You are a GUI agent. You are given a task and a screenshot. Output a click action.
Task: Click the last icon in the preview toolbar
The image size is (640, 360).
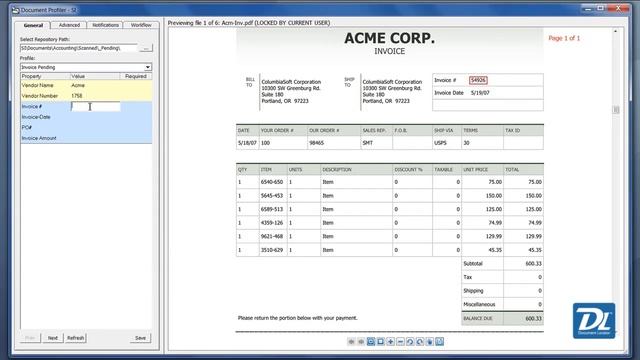(x=440, y=342)
